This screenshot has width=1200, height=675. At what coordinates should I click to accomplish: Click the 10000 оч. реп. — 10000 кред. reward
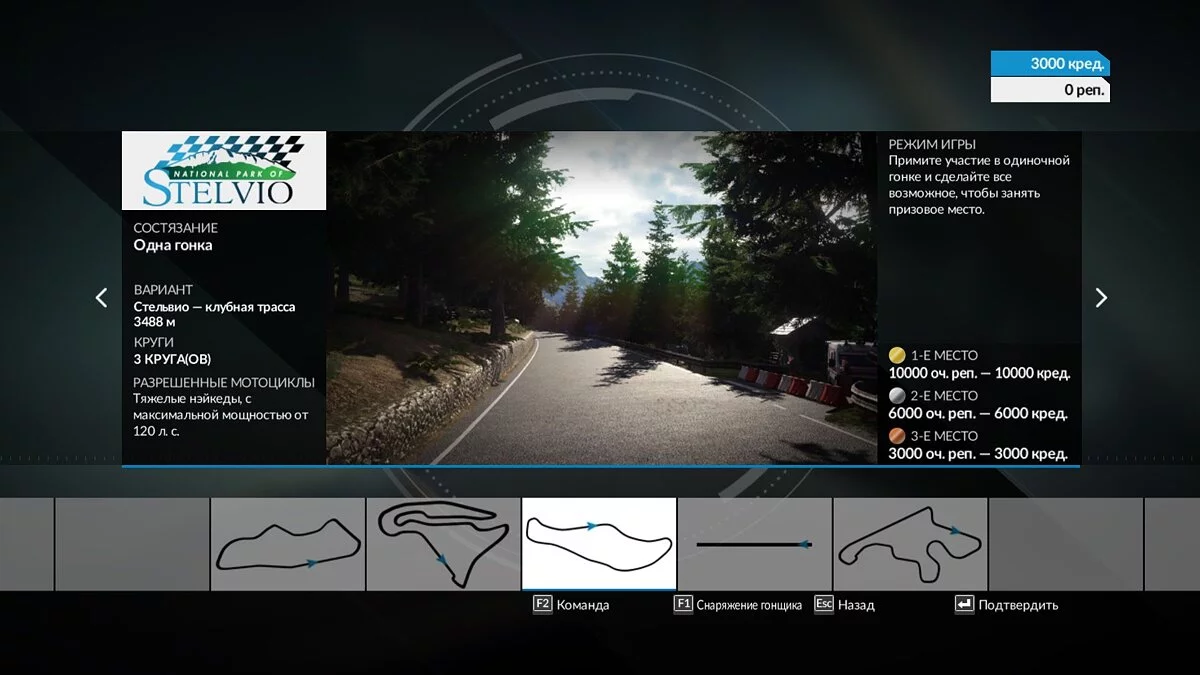979,373
